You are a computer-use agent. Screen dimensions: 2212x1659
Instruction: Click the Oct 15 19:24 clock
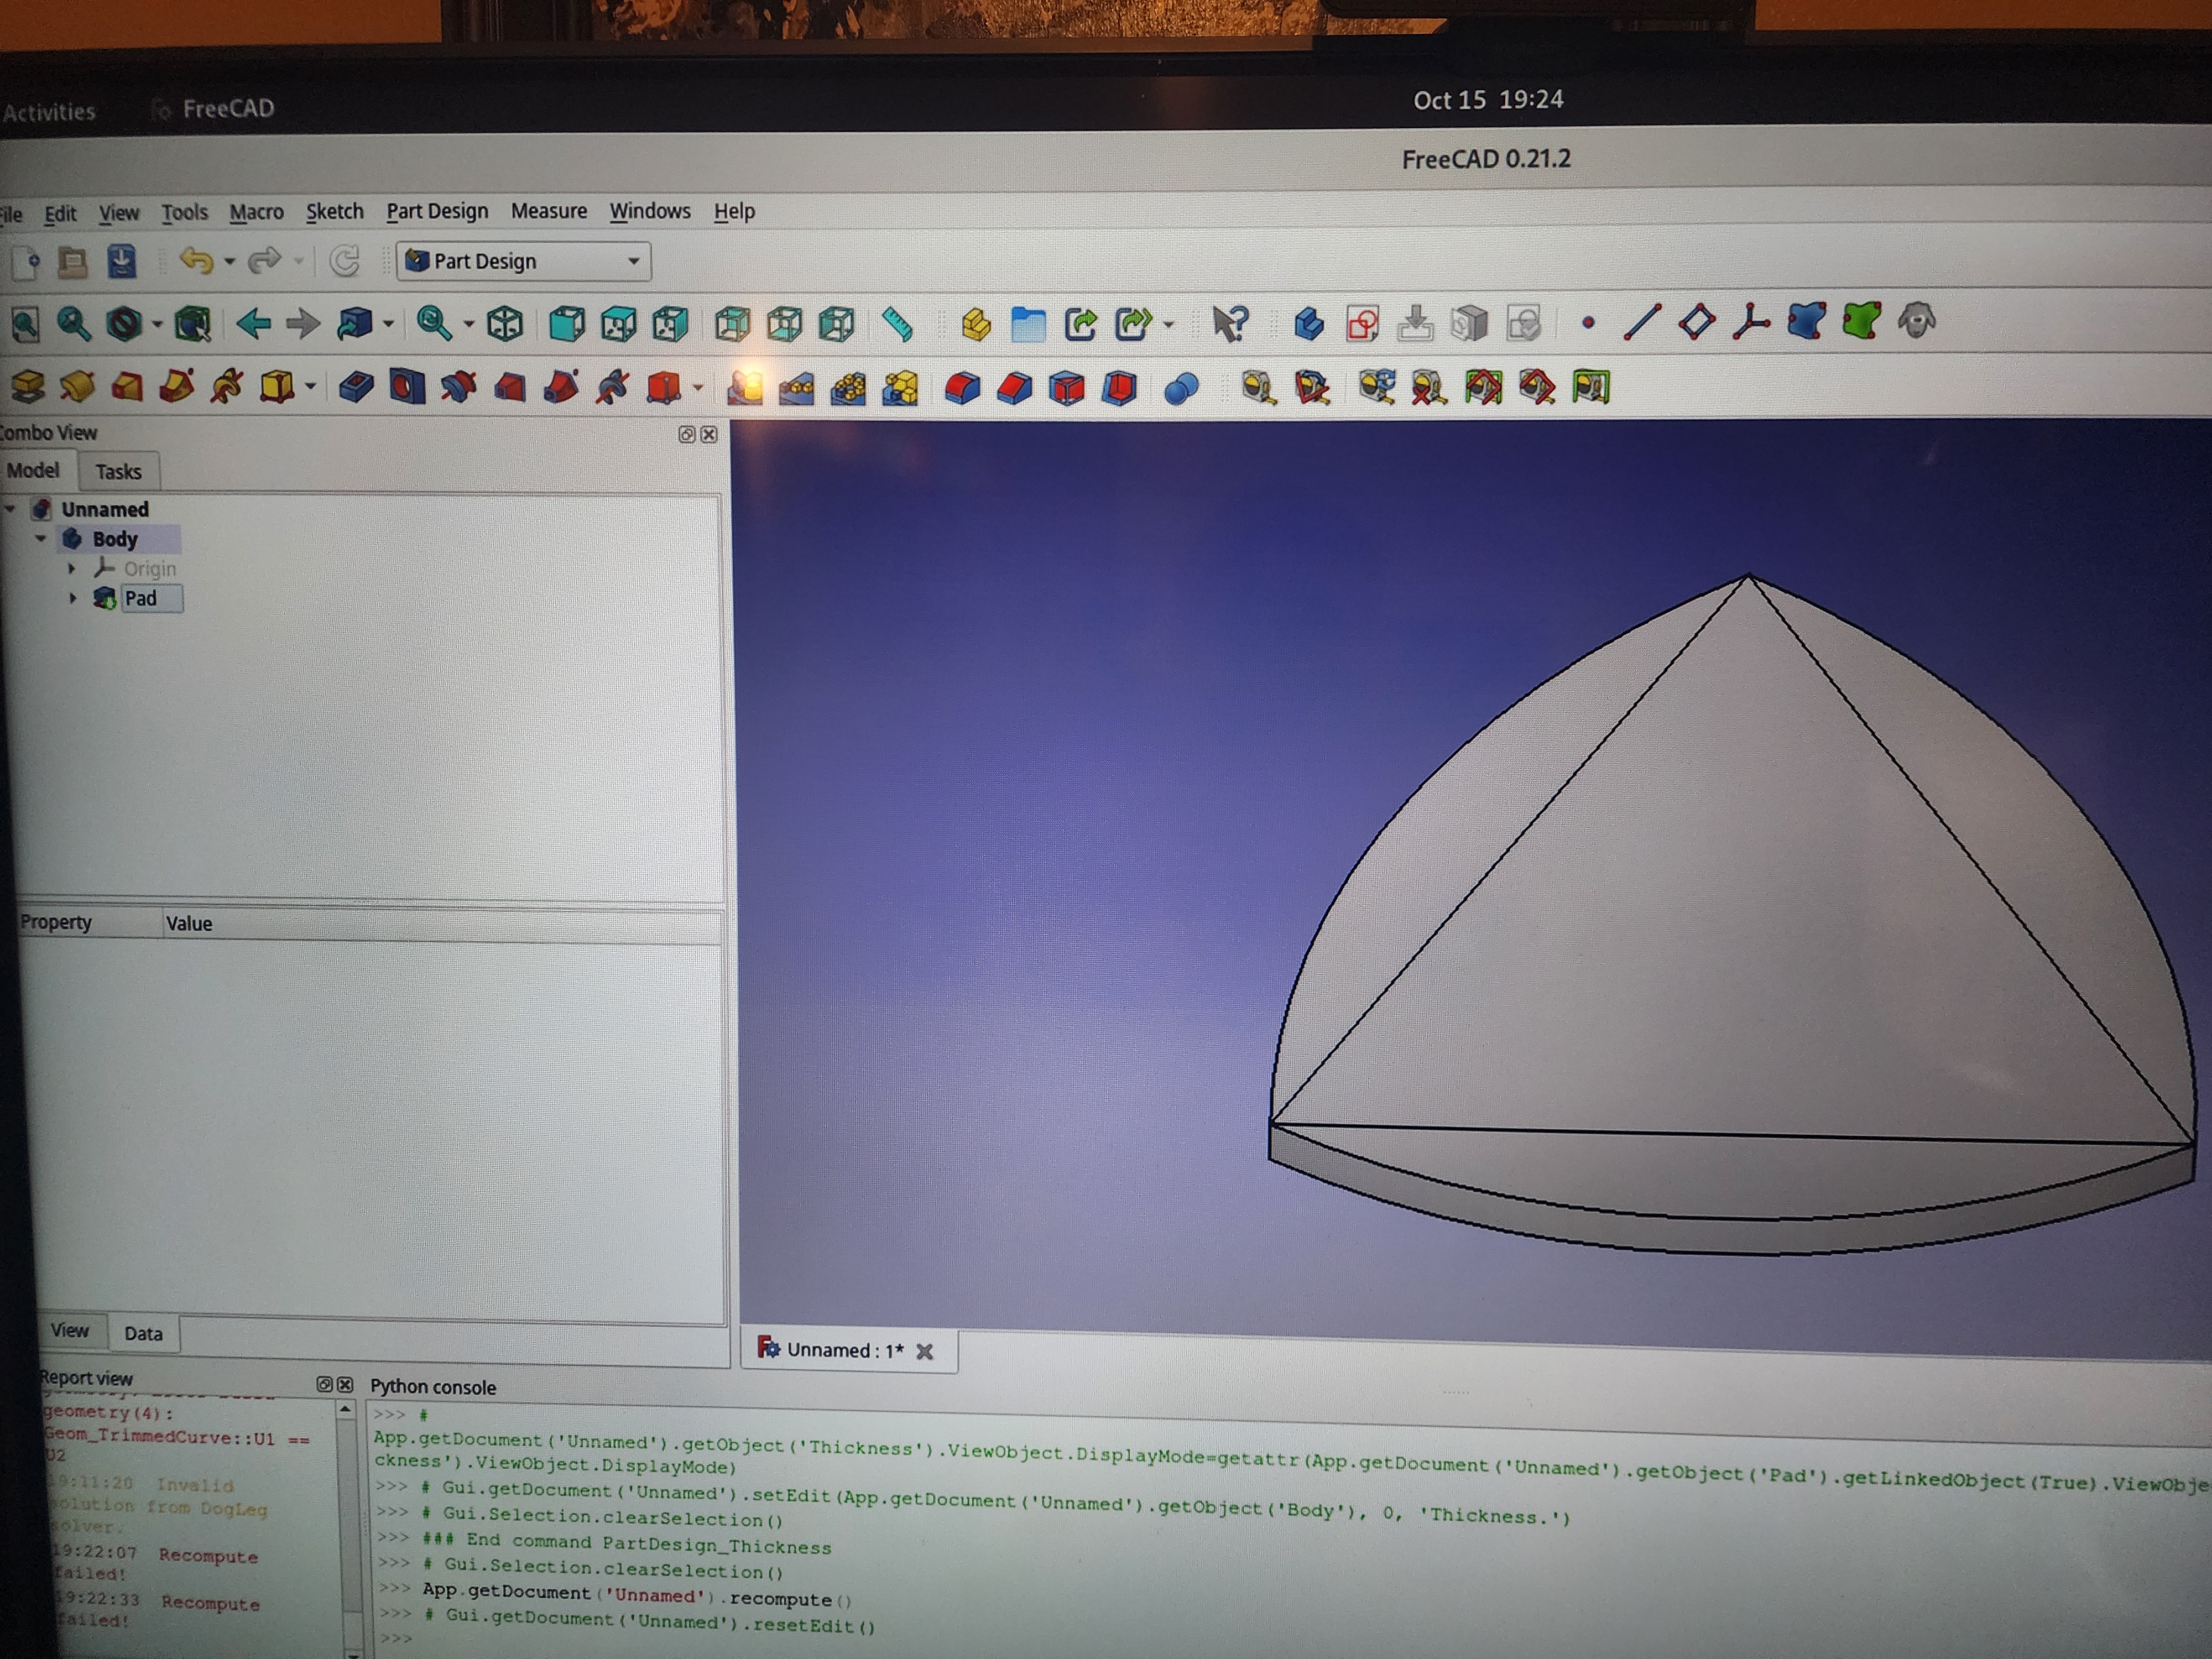(x=1488, y=100)
